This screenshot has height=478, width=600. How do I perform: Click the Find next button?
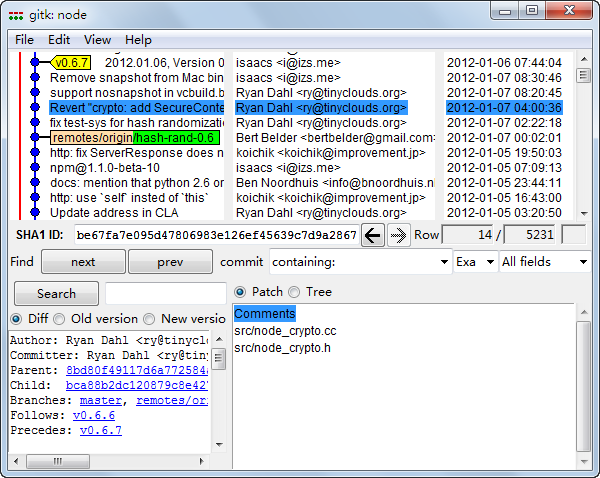click(x=83, y=262)
